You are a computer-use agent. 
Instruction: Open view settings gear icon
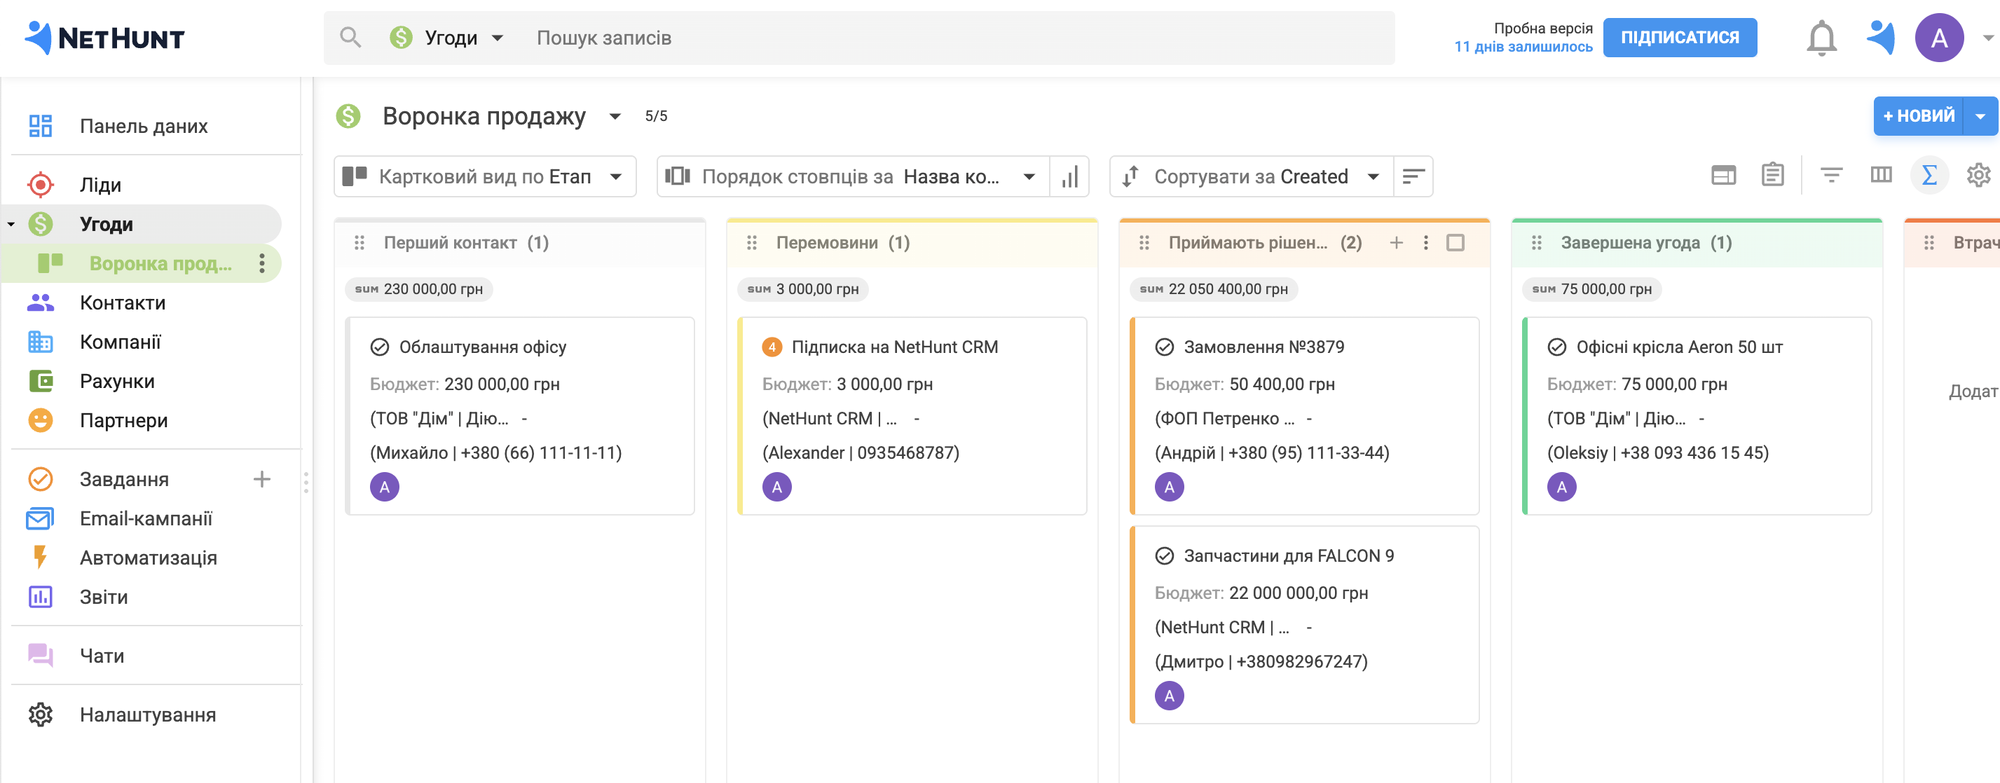(x=1978, y=176)
